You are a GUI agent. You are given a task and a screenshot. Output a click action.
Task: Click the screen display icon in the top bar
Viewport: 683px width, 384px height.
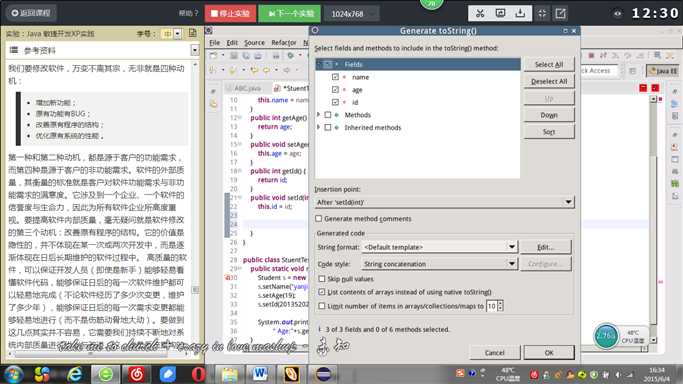pyautogui.click(x=500, y=13)
